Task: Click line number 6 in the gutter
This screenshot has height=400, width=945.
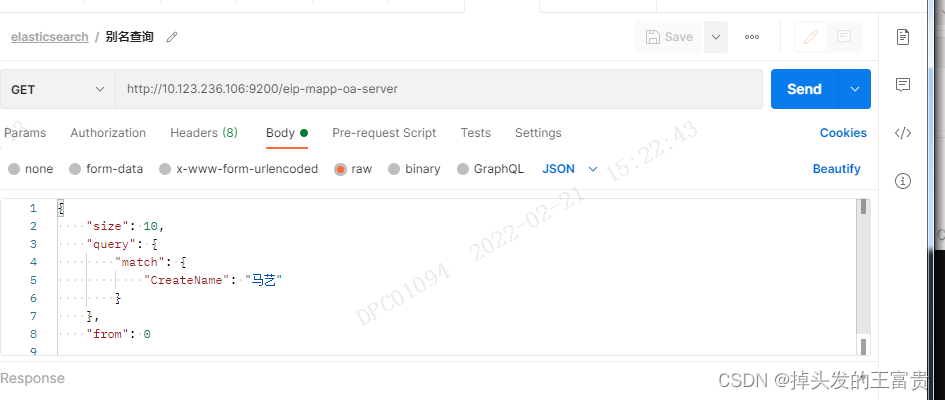Action: 33,299
